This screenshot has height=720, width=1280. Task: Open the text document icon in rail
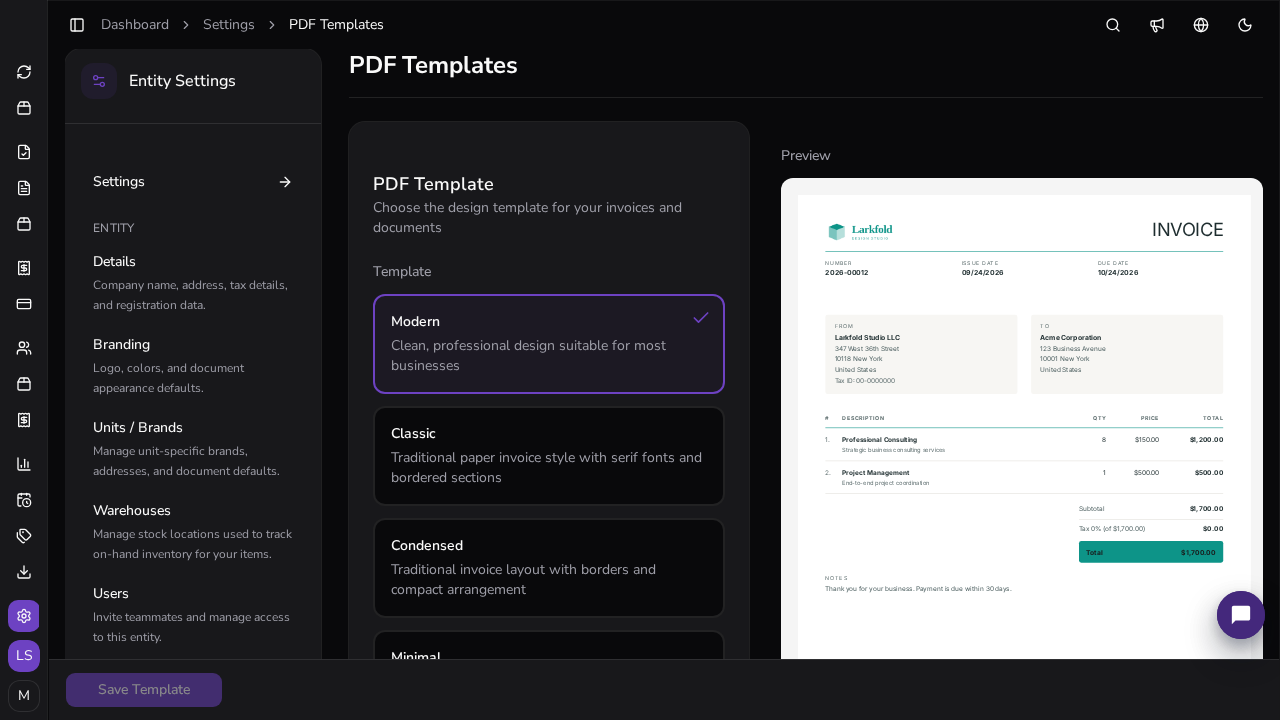pyautogui.click(x=24, y=188)
